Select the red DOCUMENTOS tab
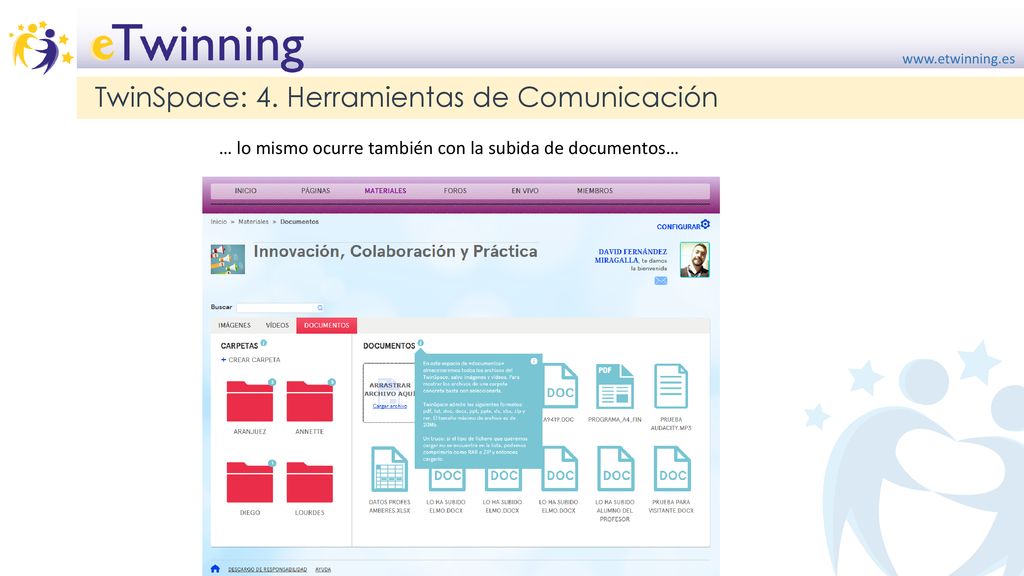The image size is (1024, 576). pos(327,325)
